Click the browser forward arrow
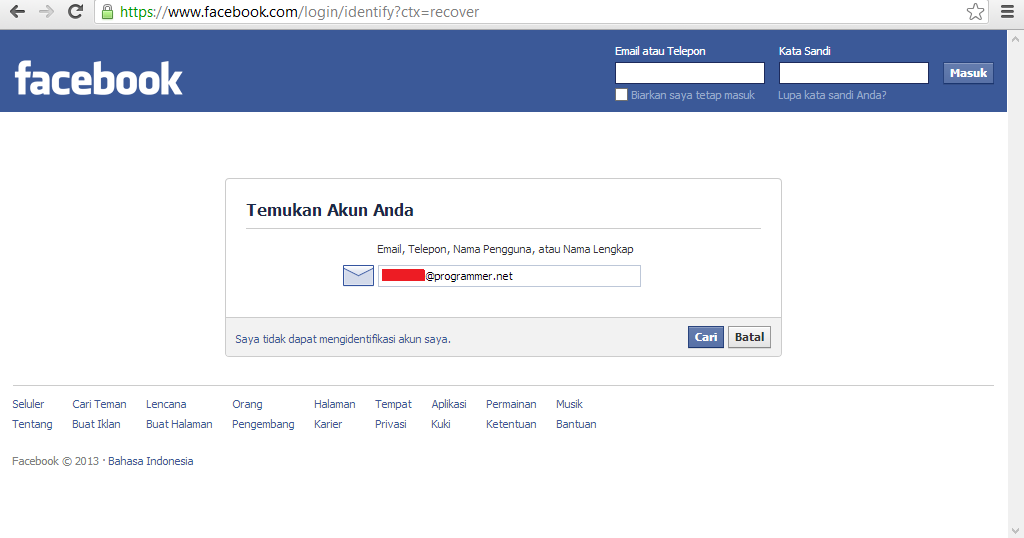The image size is (1024, 538). click(46, 12)
